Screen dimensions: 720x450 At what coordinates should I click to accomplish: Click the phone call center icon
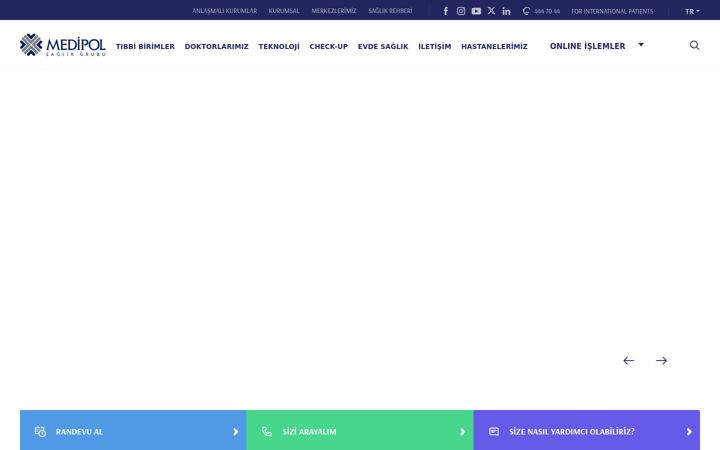click(x=526, y=11)
